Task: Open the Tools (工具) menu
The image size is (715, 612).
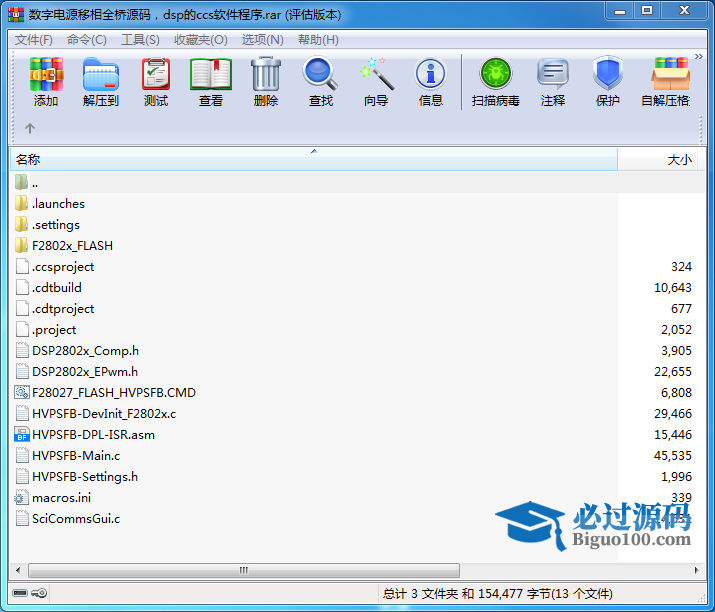Action: pyautogui.click(x=140, y=40)
